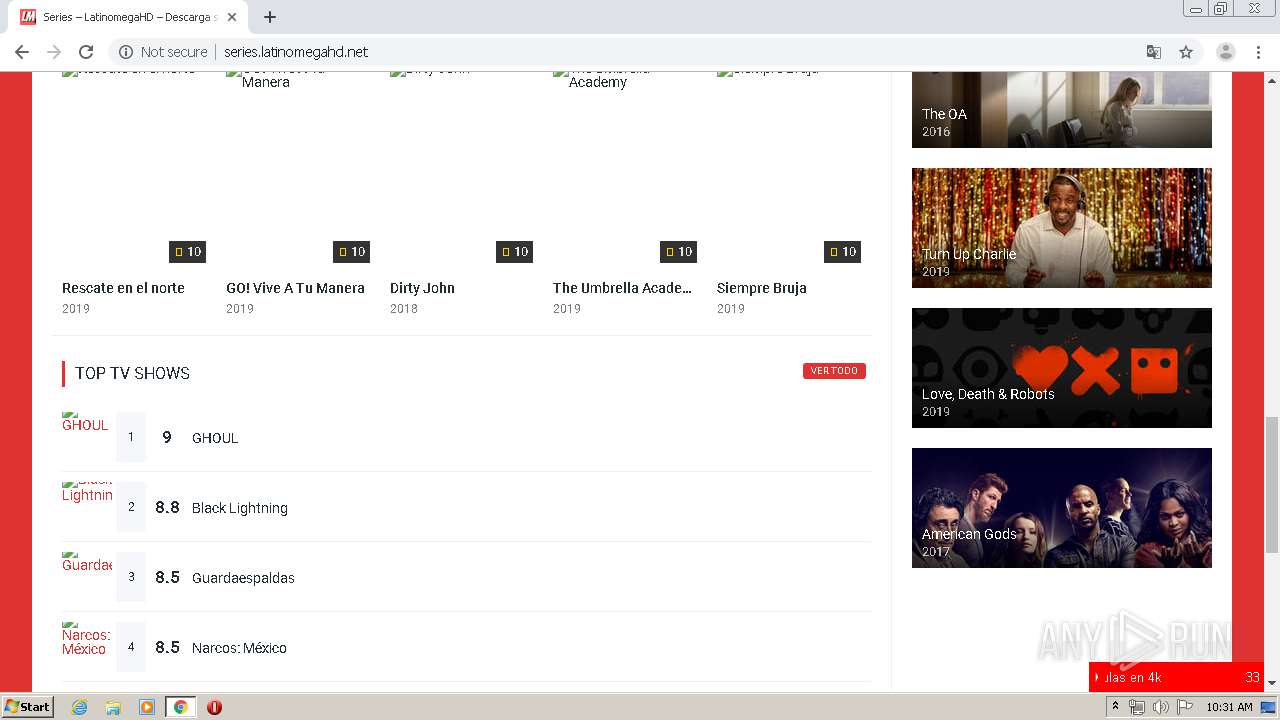
Task: Open Google Translate icon in address bar
Action: [1154, 52]
